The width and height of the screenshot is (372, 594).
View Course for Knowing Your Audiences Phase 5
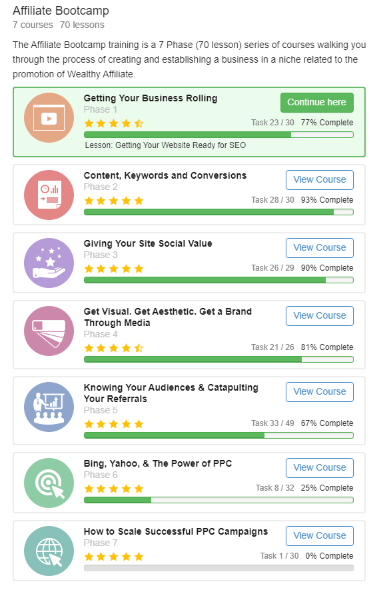tap(320, 392)
